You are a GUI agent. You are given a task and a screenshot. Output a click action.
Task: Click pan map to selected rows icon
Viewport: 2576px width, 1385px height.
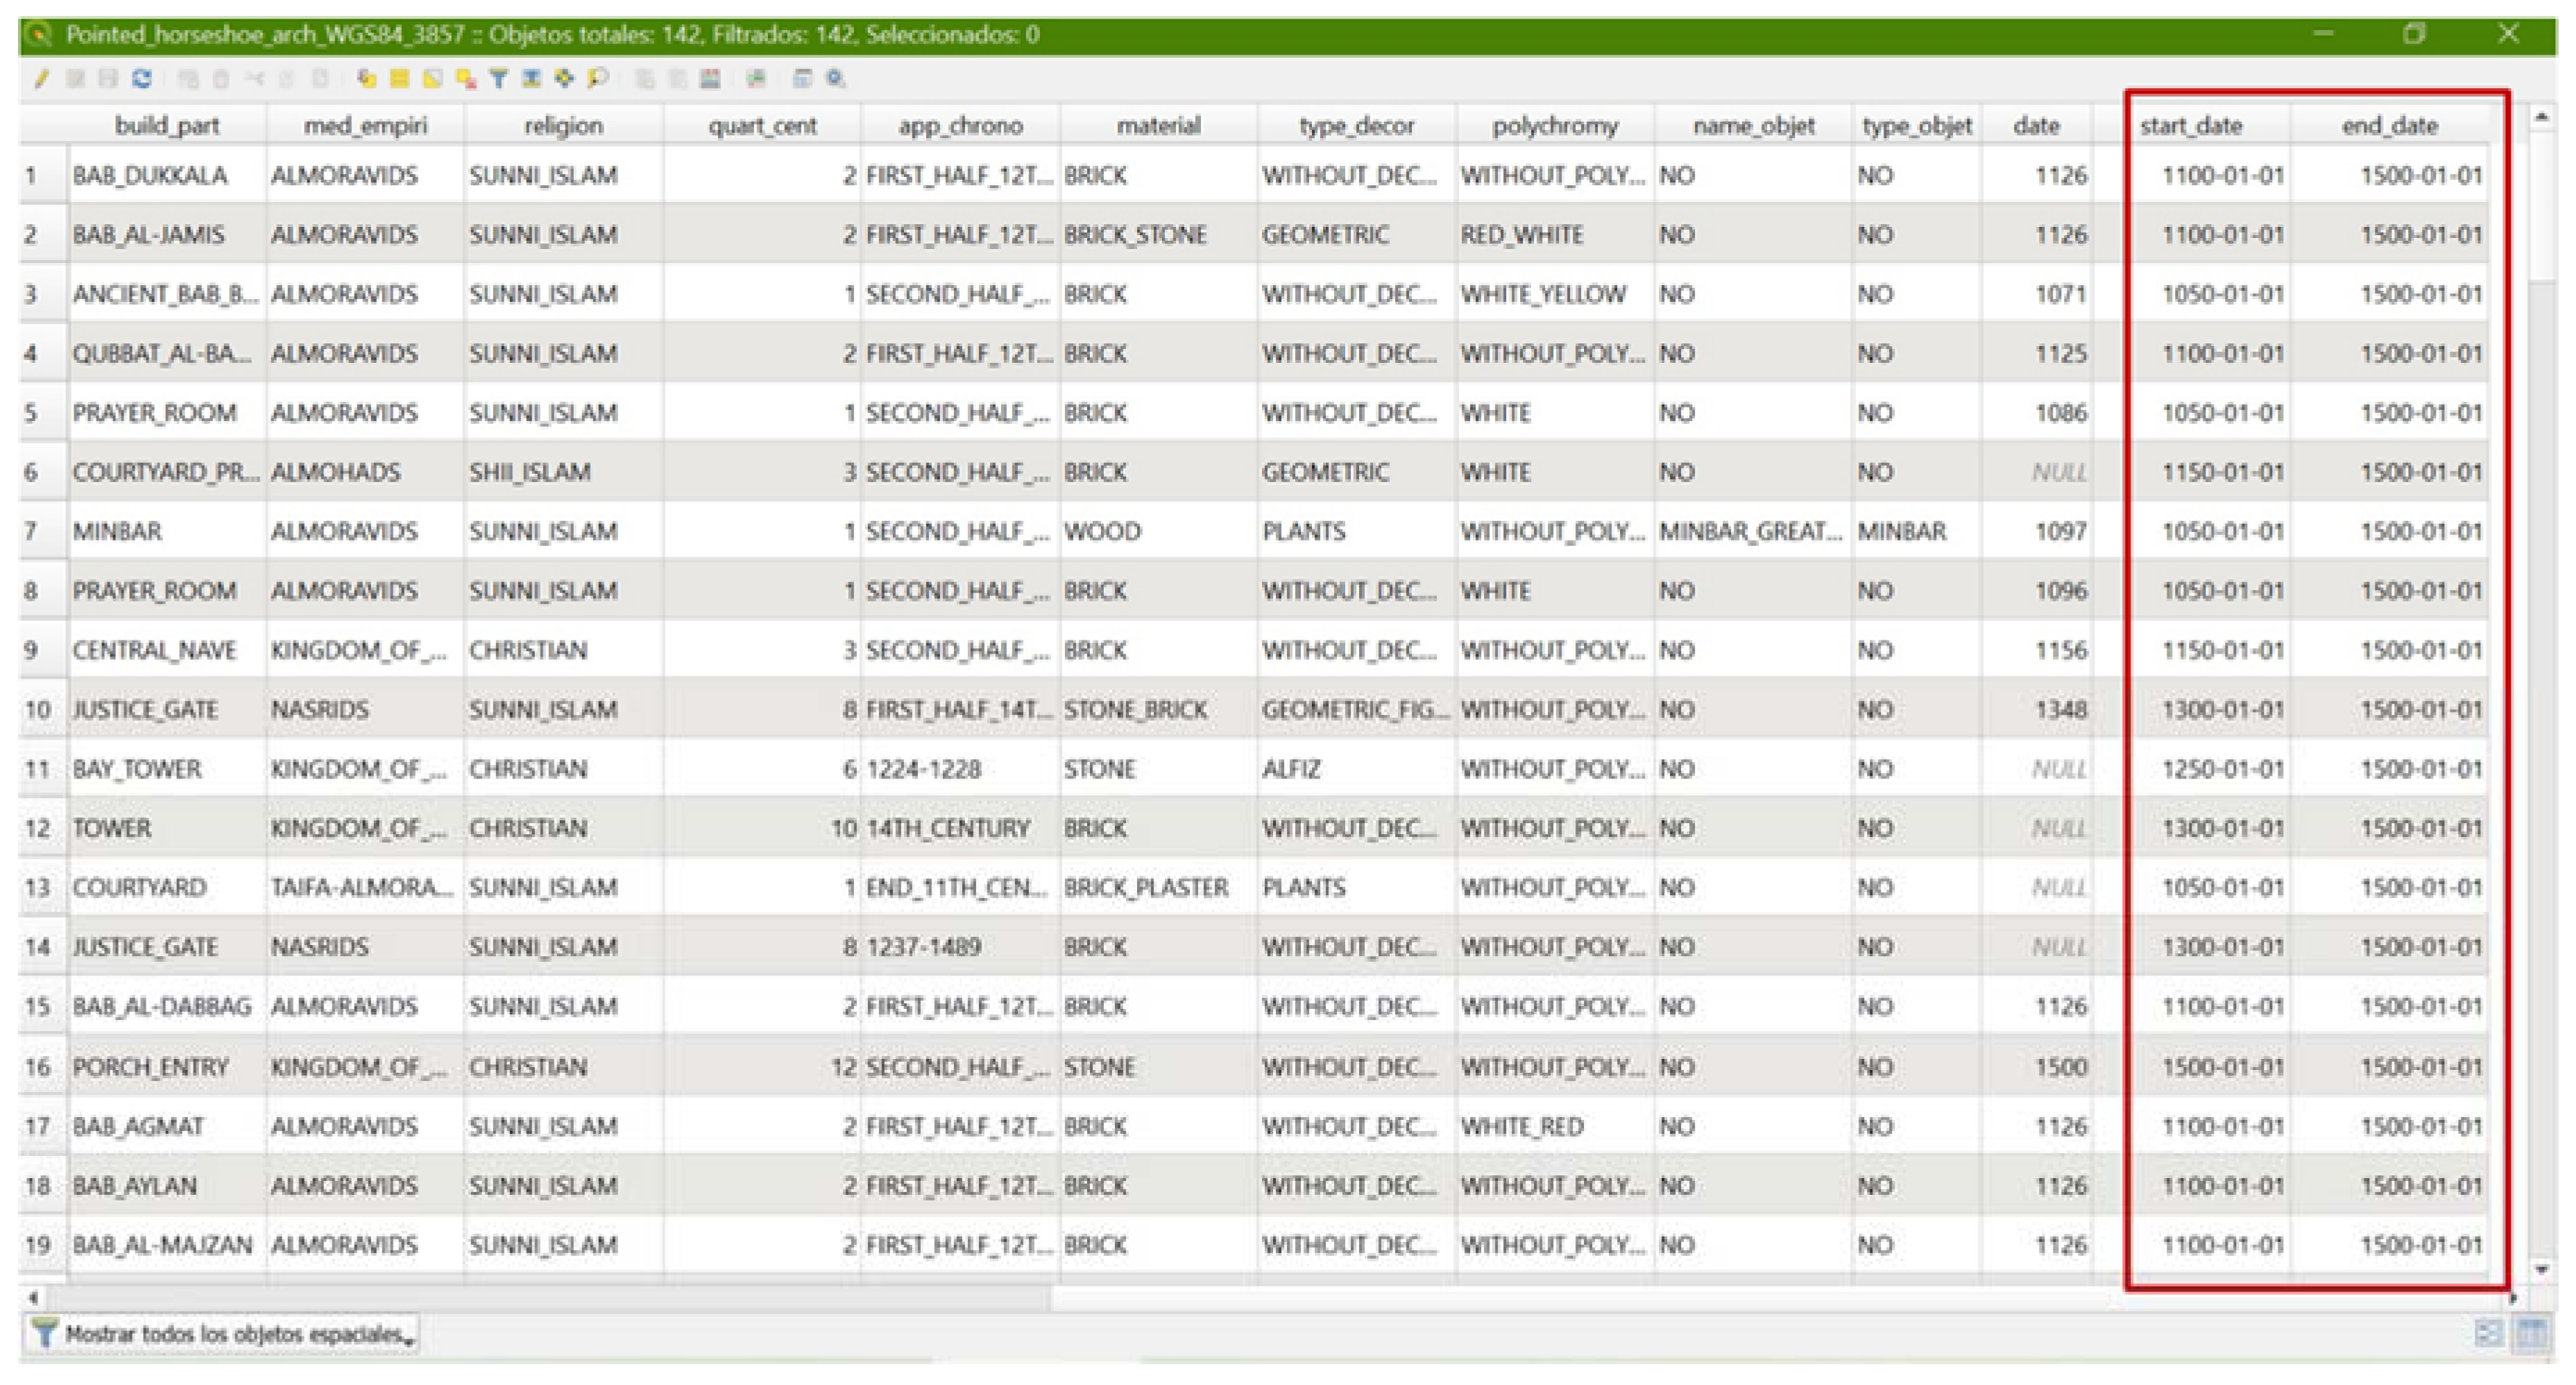click(565, 78)
